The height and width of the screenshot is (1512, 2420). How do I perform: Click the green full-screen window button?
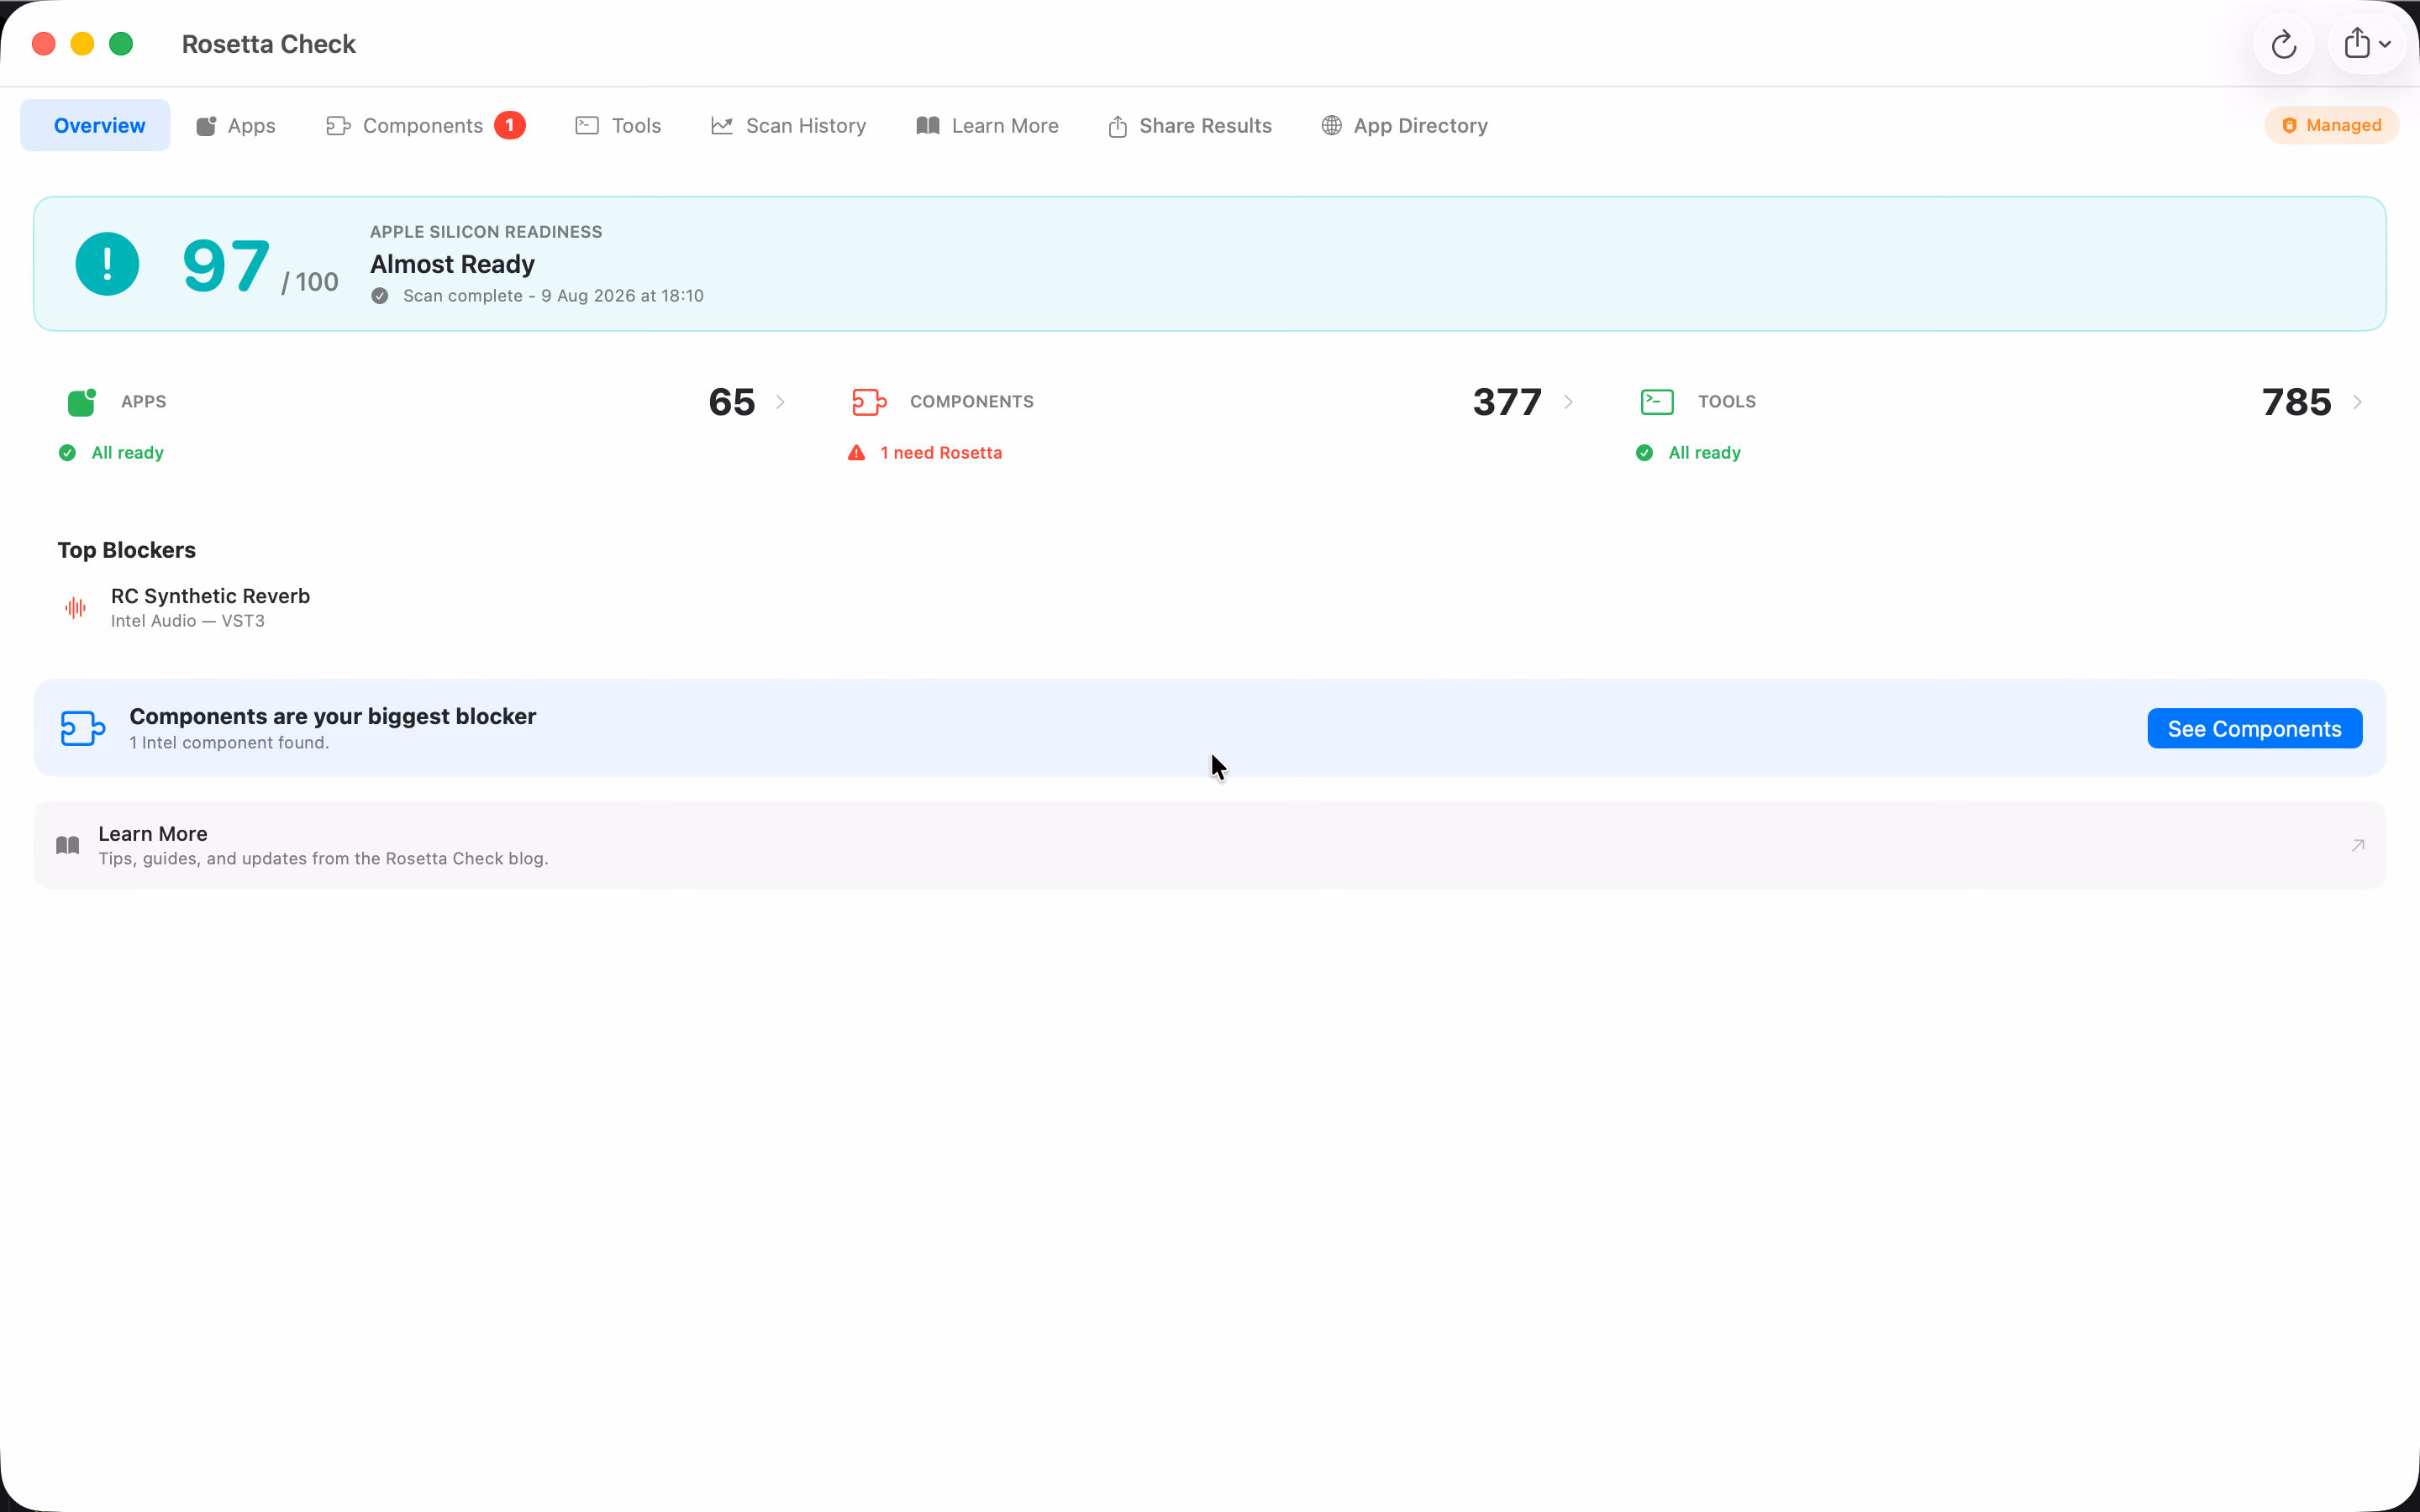pos(121,44)
